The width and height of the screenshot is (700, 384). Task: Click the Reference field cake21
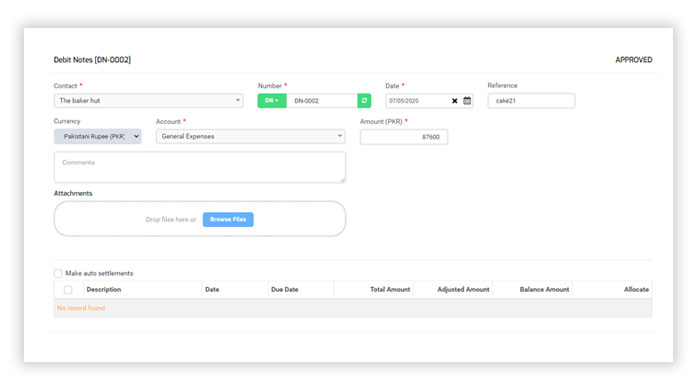tap(531, 100)
